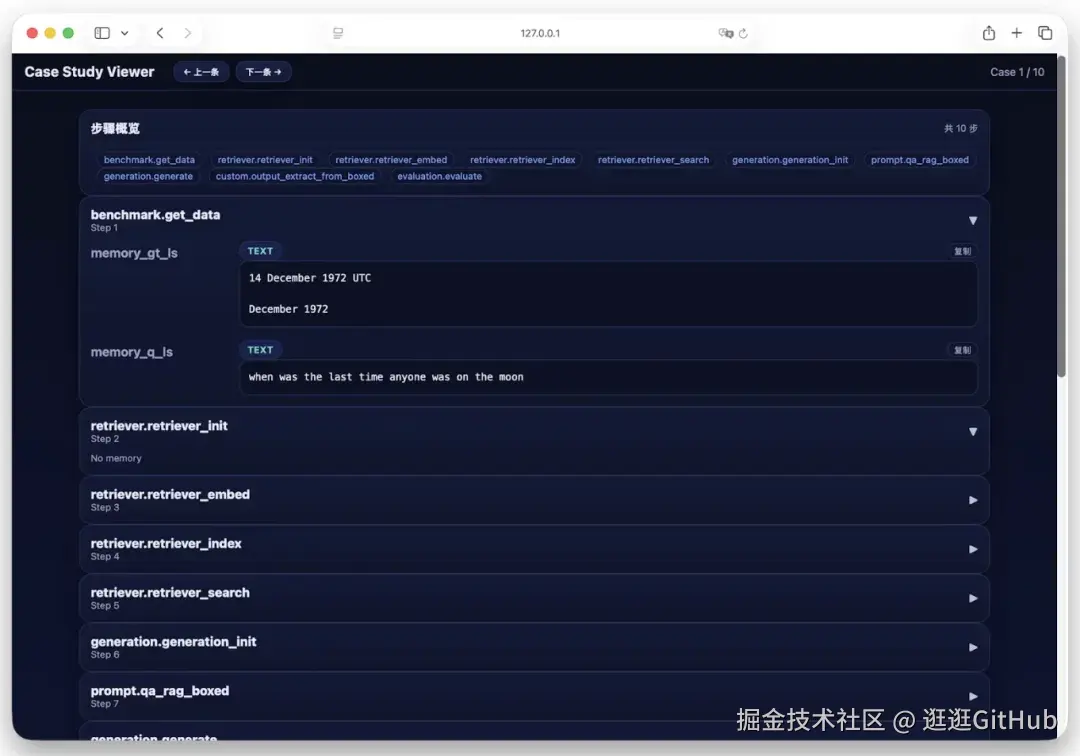Go to the previous case with 上一条
Screen dimensions: 1080x756
[201, 71]
